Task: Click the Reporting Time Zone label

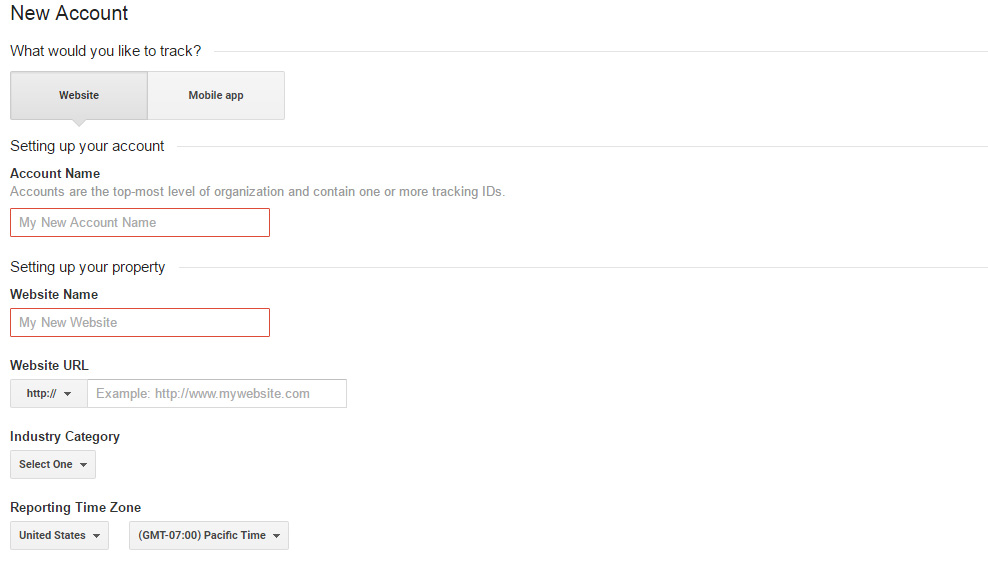Action: [x=75, y=508]
